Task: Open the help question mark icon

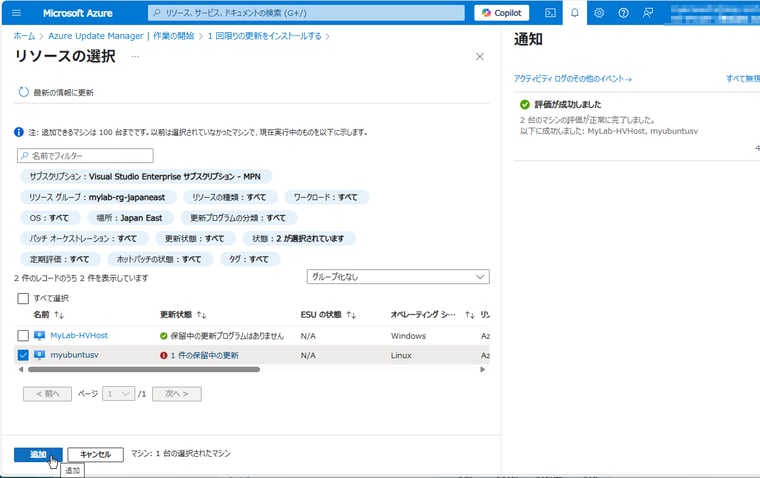Action: 624,13
